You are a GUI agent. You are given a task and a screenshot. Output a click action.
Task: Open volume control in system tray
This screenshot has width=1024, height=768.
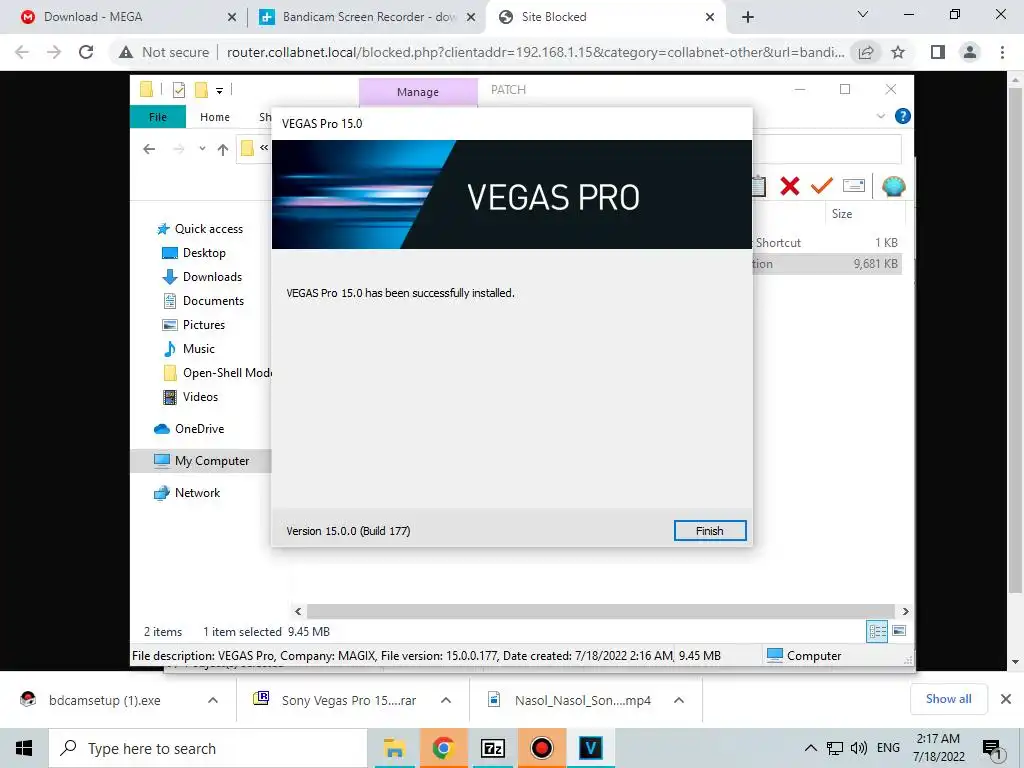(859, 748)
